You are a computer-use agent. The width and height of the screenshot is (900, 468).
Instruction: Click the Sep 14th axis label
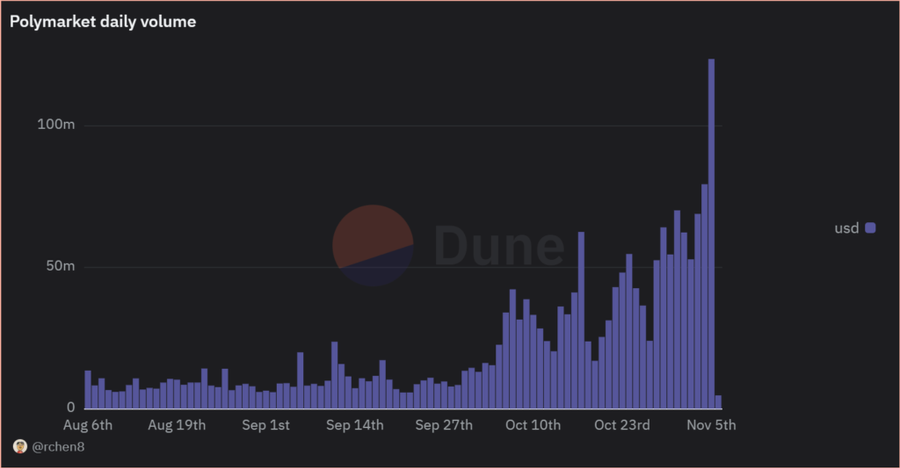355,425
